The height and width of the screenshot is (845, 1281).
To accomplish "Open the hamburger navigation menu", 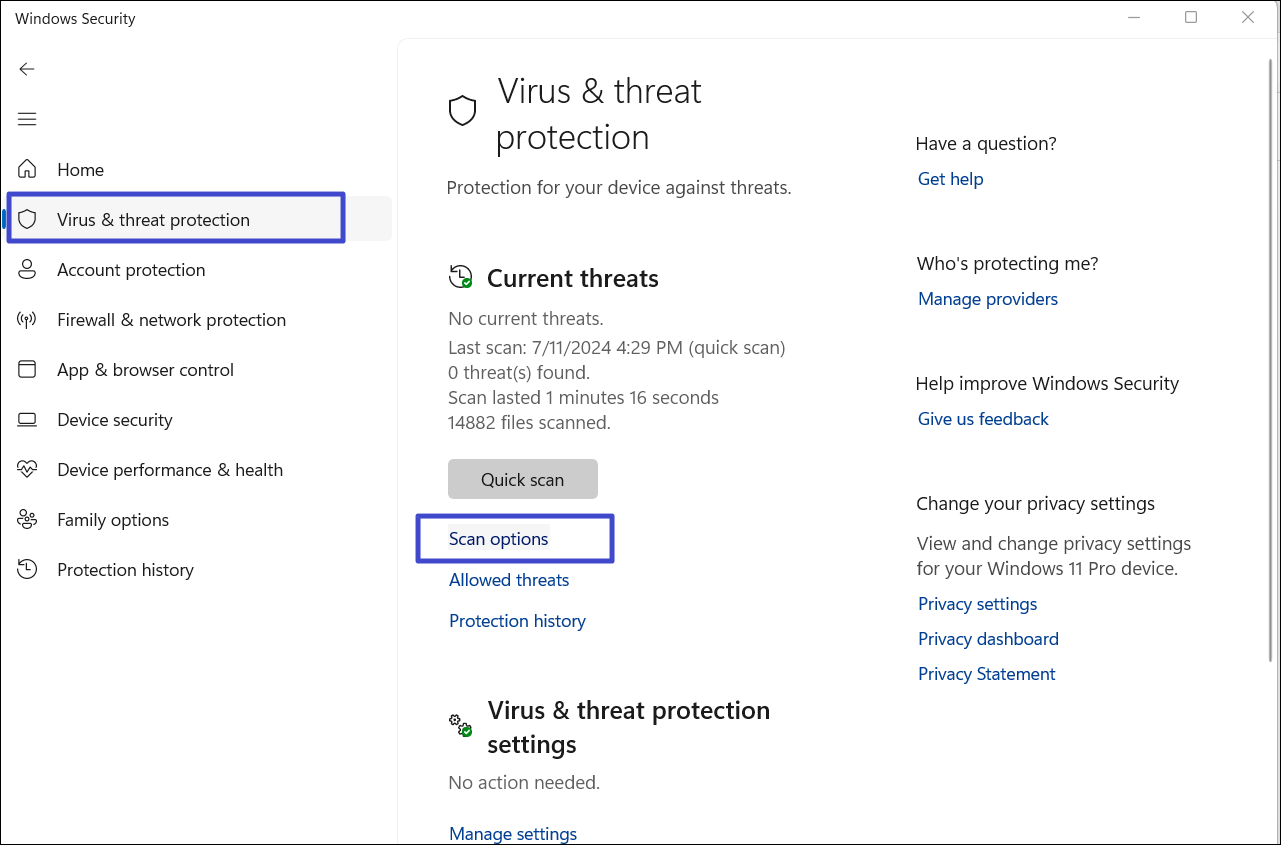I will click(27, 119).
